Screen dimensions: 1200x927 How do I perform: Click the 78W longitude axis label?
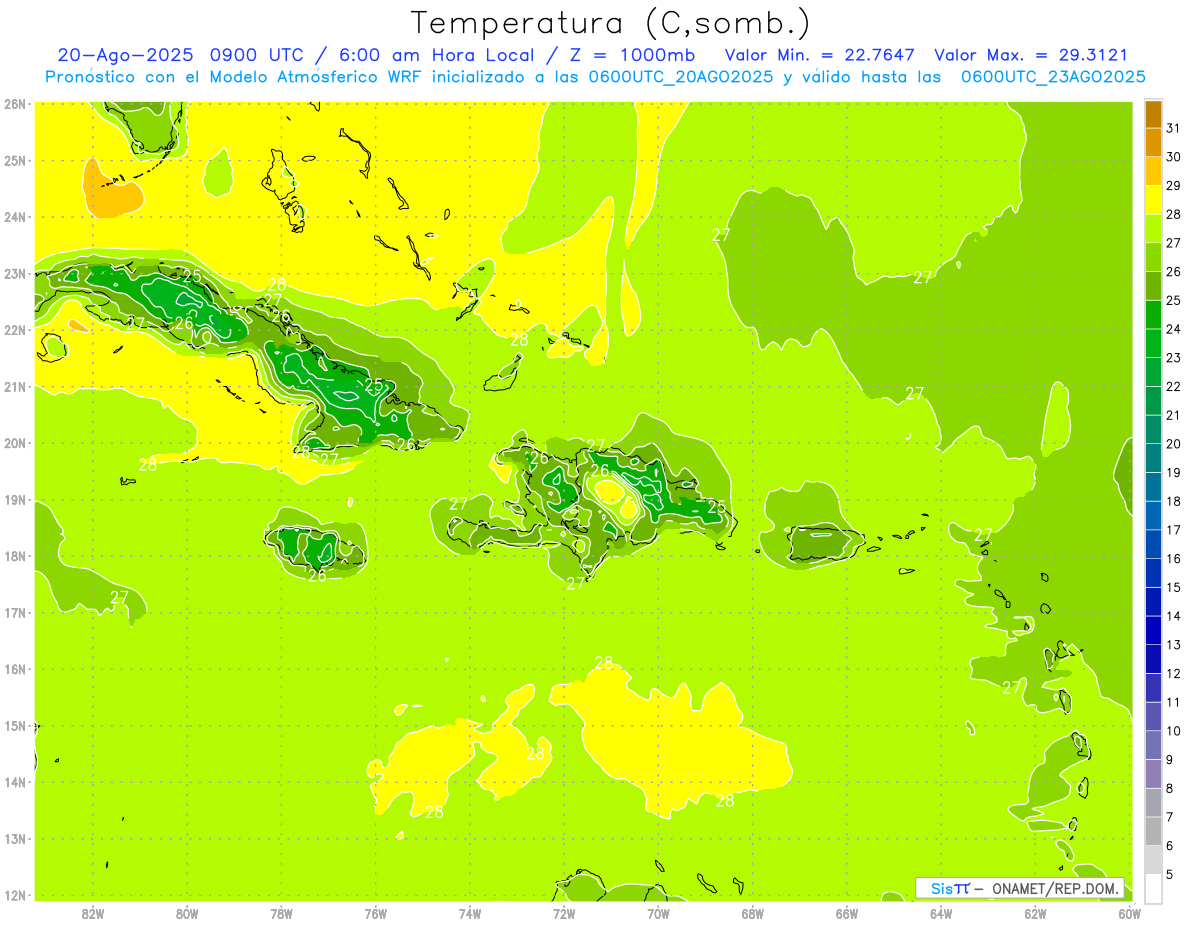pos(281,913)
